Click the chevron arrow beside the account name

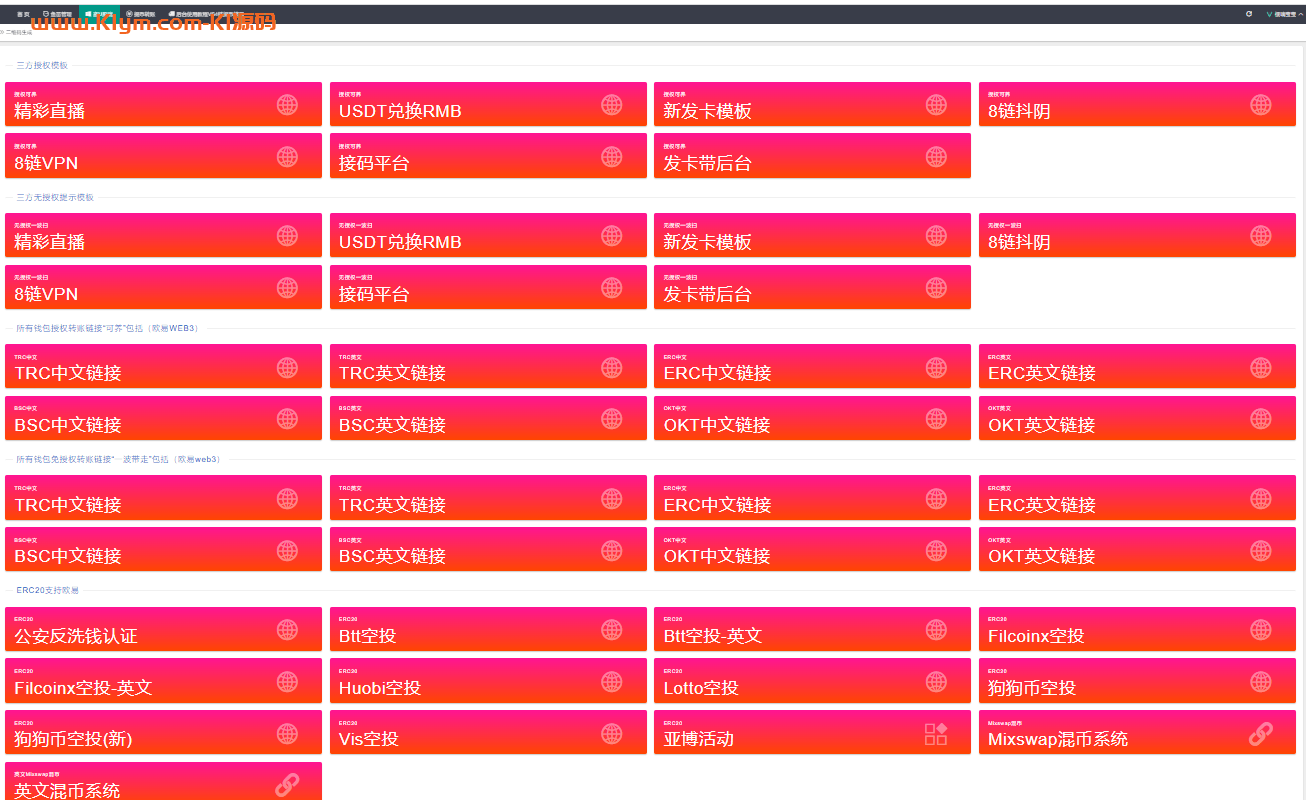point(1300,14)
